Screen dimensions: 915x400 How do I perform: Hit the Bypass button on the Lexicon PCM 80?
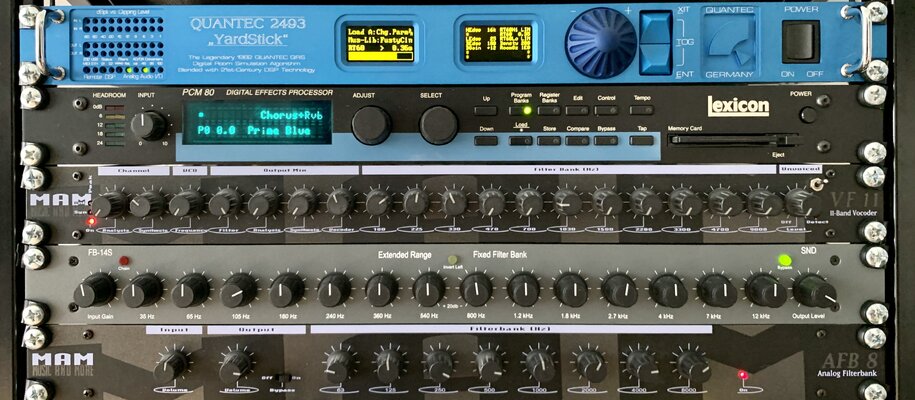tap(606, 141)
